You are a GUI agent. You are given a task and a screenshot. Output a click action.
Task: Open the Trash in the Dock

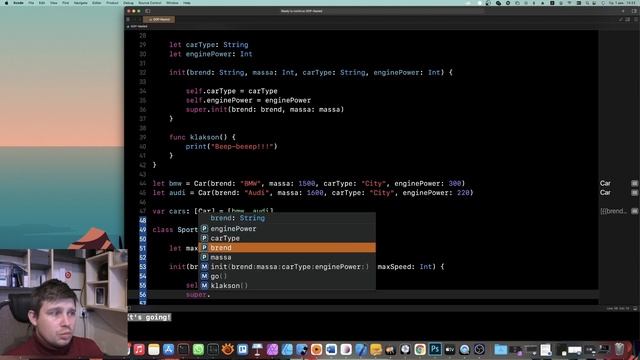pyautogui.click(x=620, y=349)
